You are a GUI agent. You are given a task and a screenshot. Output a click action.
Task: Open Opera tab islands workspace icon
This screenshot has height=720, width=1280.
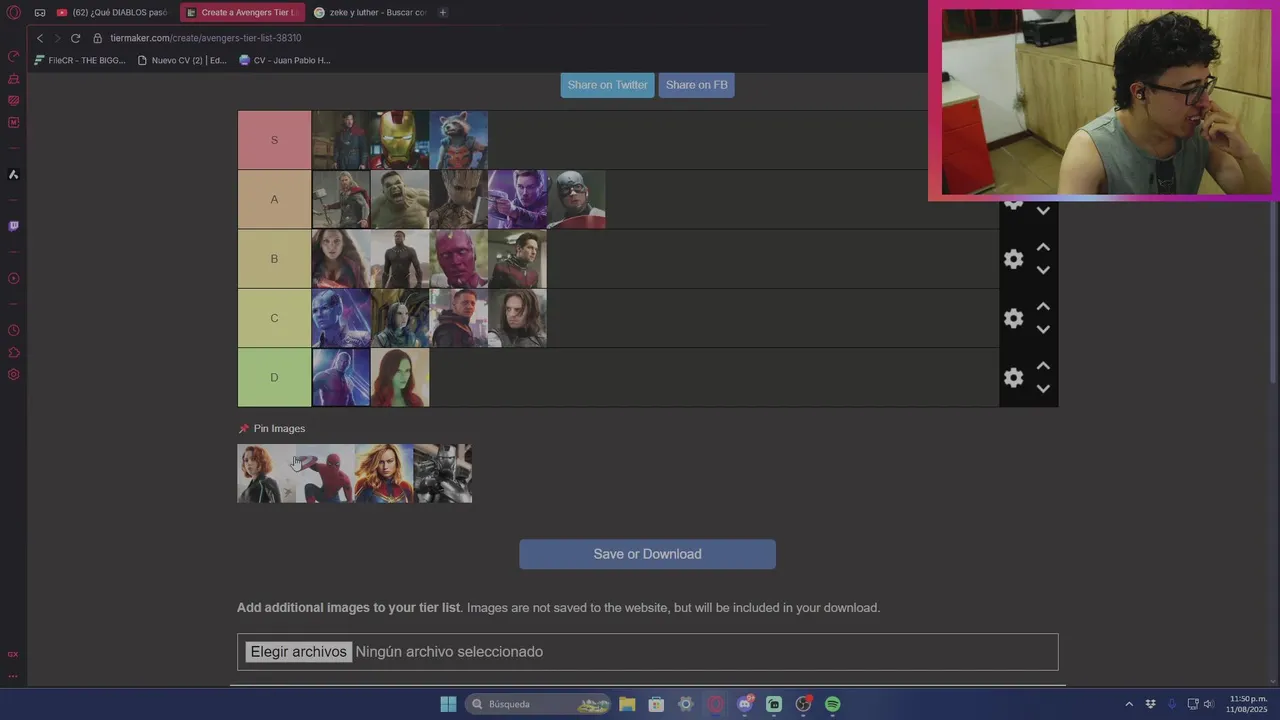click(39, 13)
